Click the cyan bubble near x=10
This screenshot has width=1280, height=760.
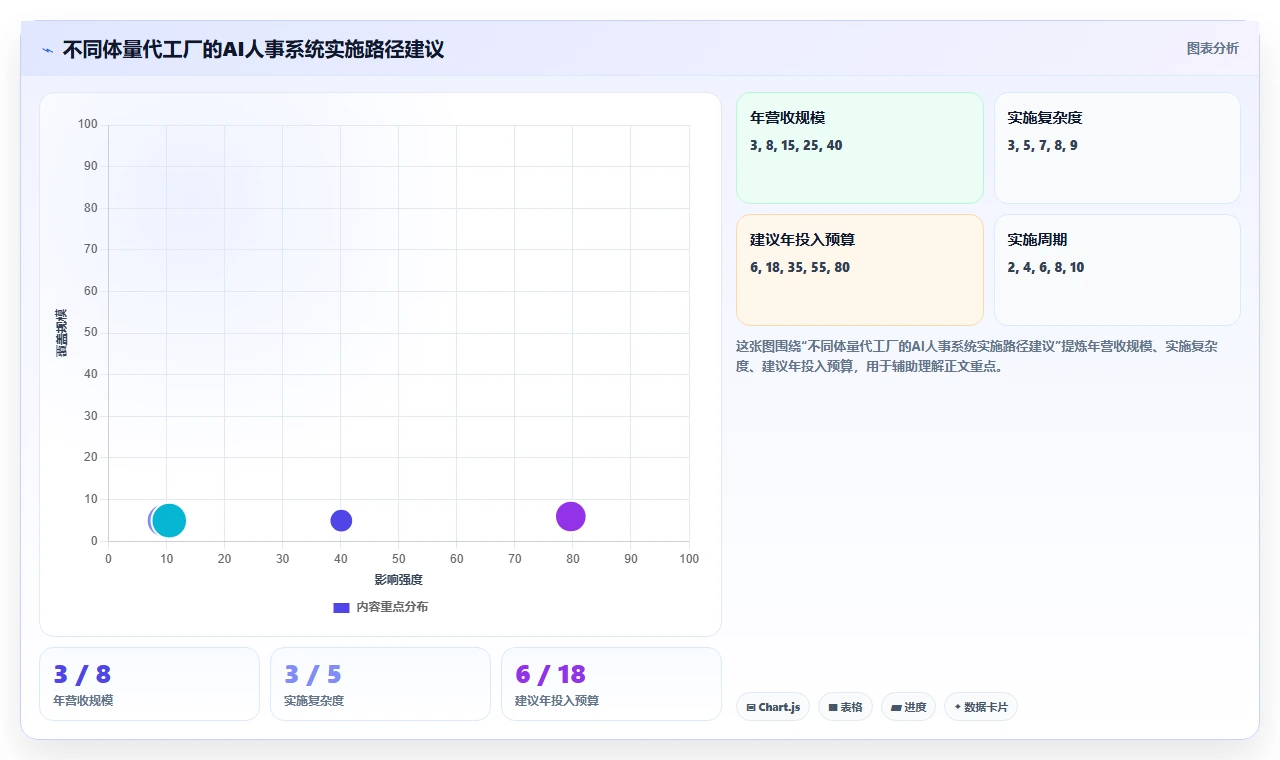tap(169, 520)
